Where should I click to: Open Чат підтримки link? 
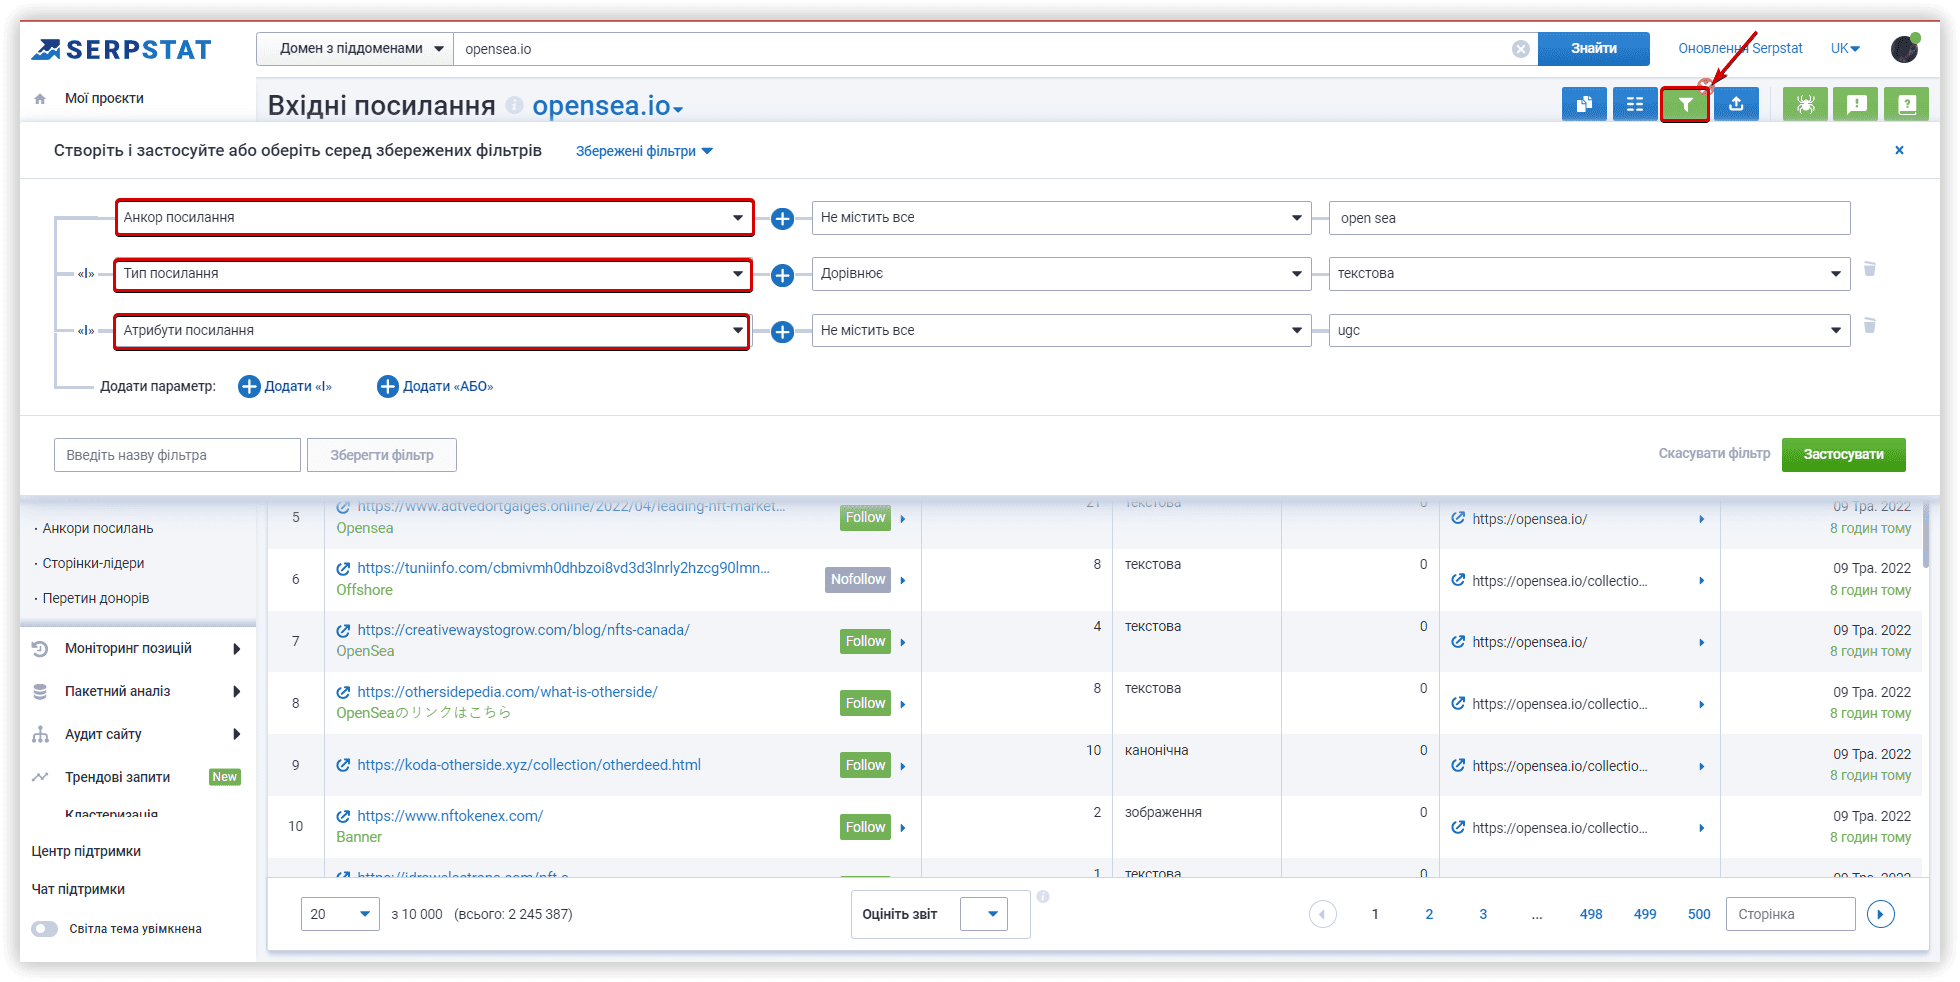[78, 889]
